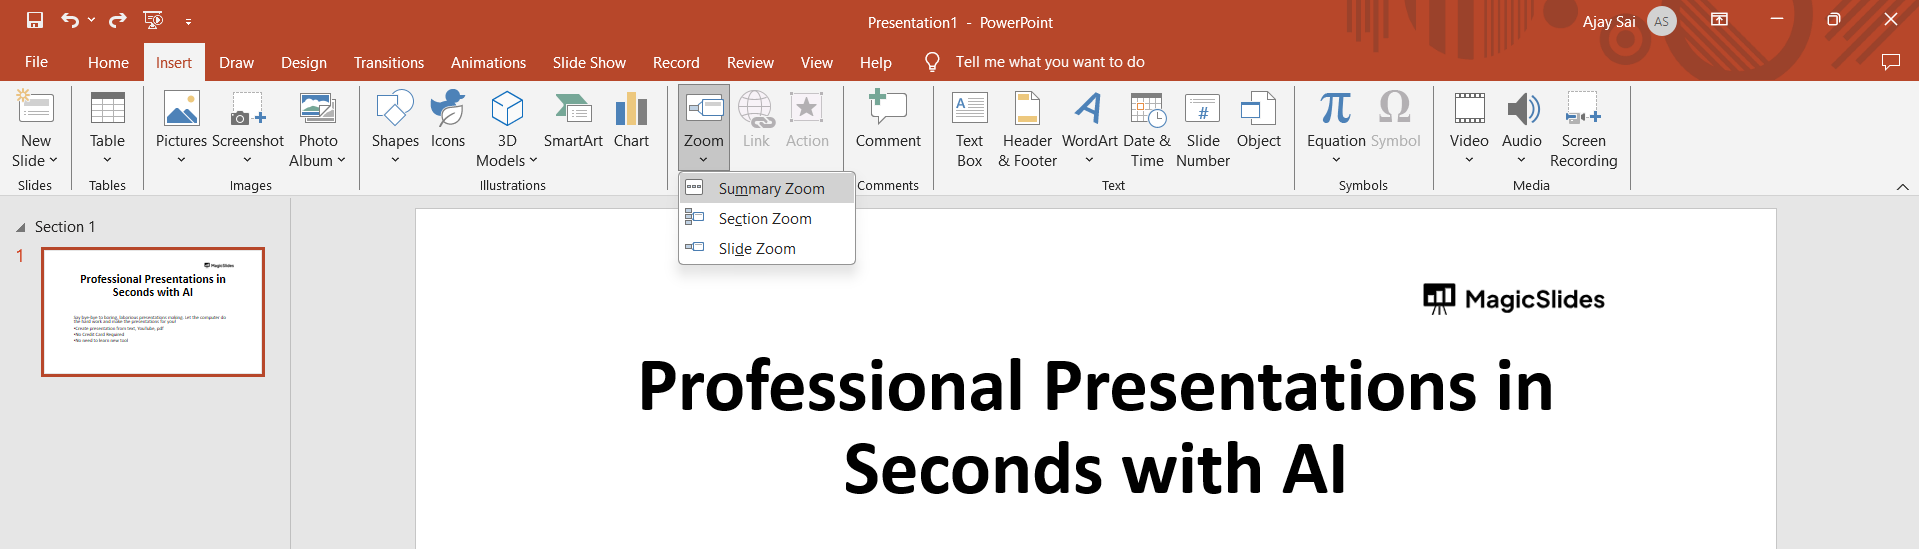Insert Date & Time
This screenshot has width=1919, height=549.
(x=1147, y=128)
